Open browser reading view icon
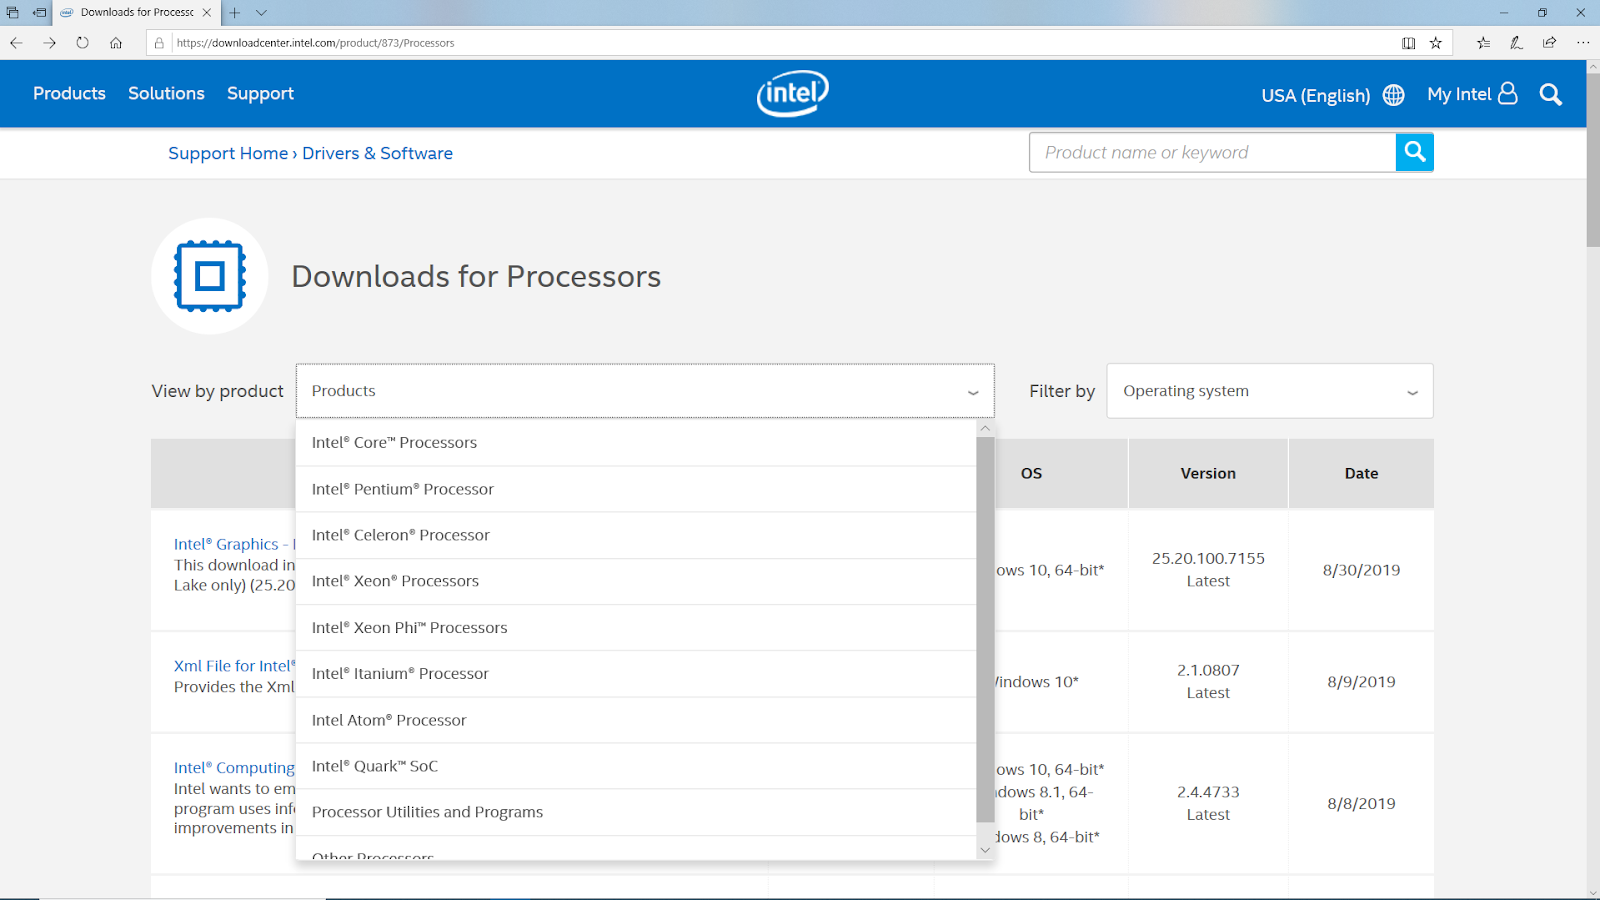The image size is (1600, 900). pyautogui.click(x=1408, y=43)
